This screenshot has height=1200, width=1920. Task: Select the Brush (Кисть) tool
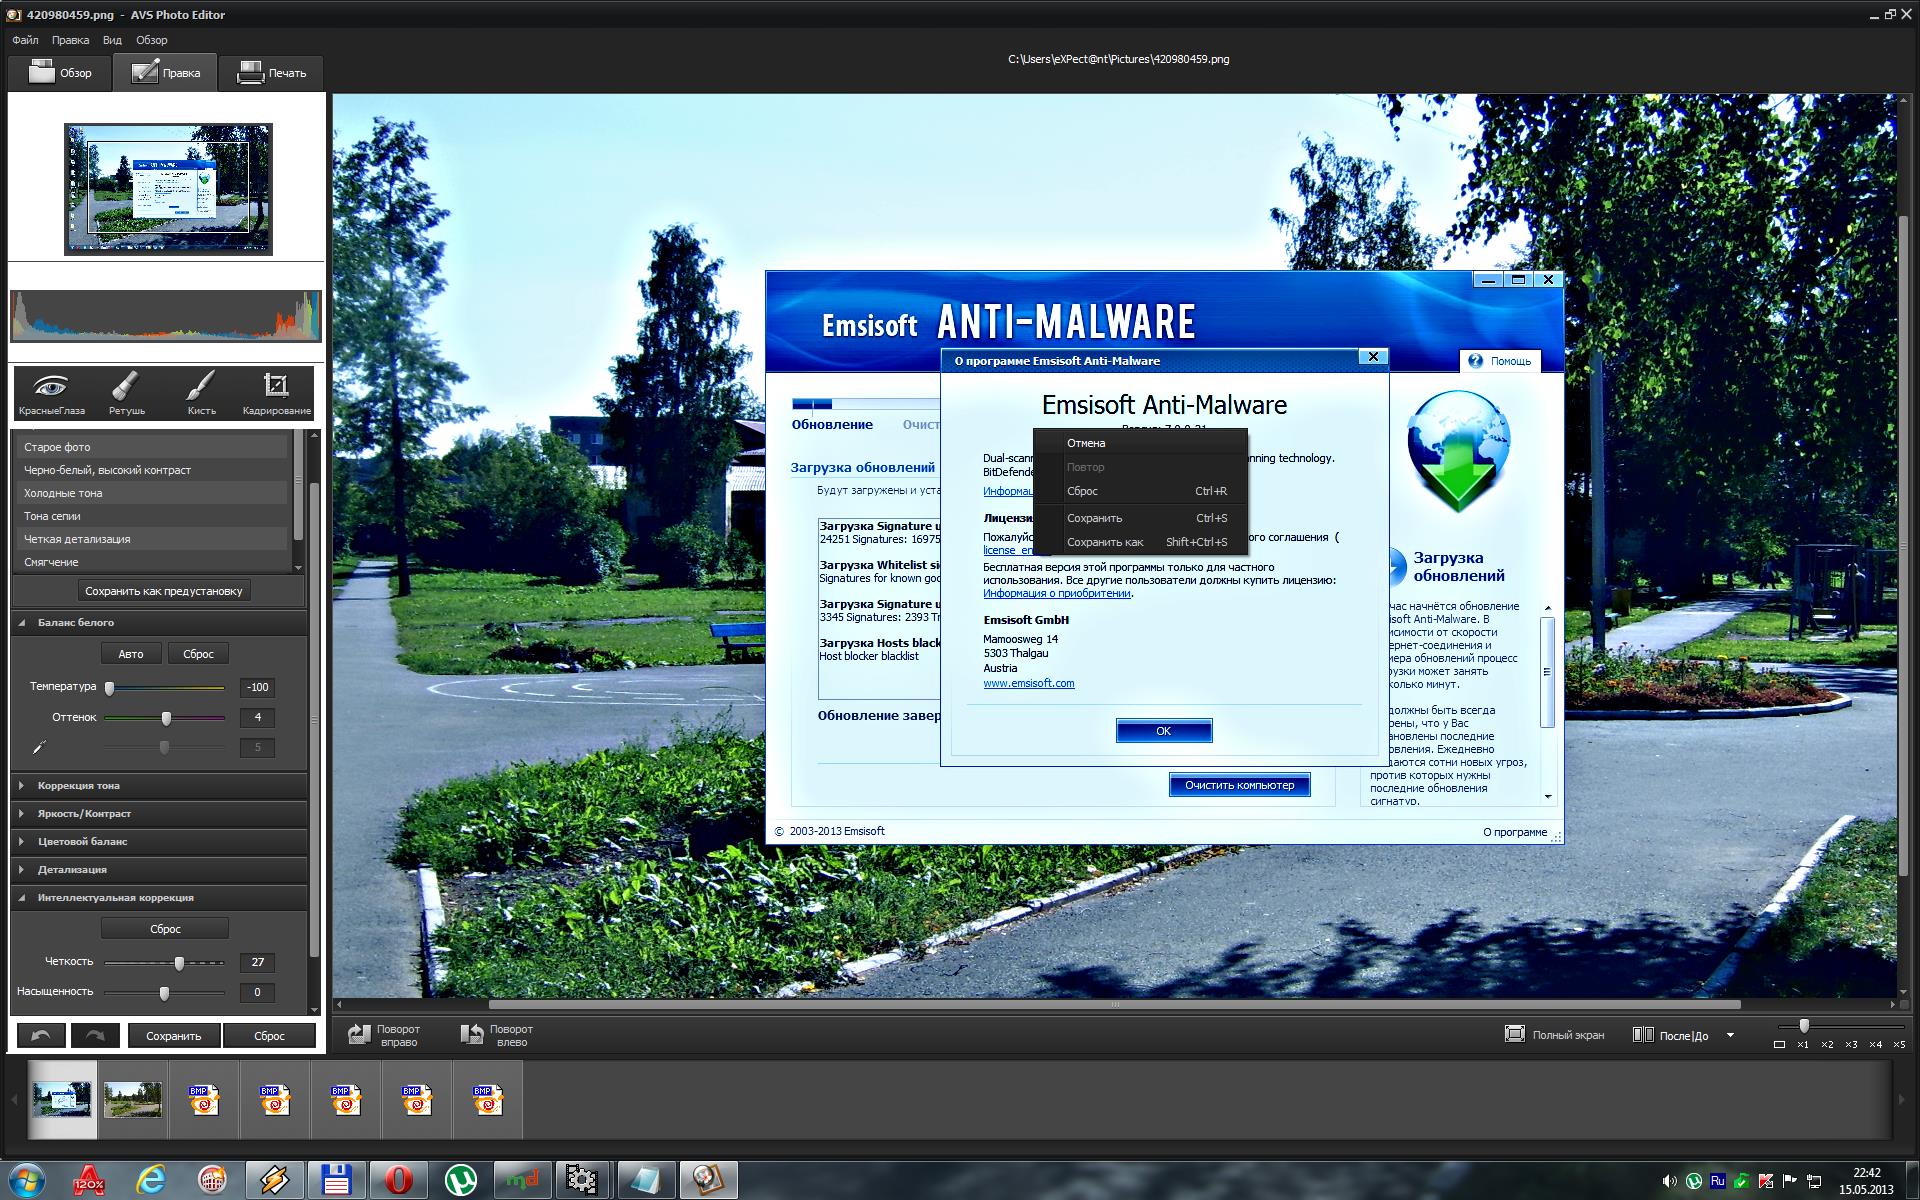pos(201,391)
